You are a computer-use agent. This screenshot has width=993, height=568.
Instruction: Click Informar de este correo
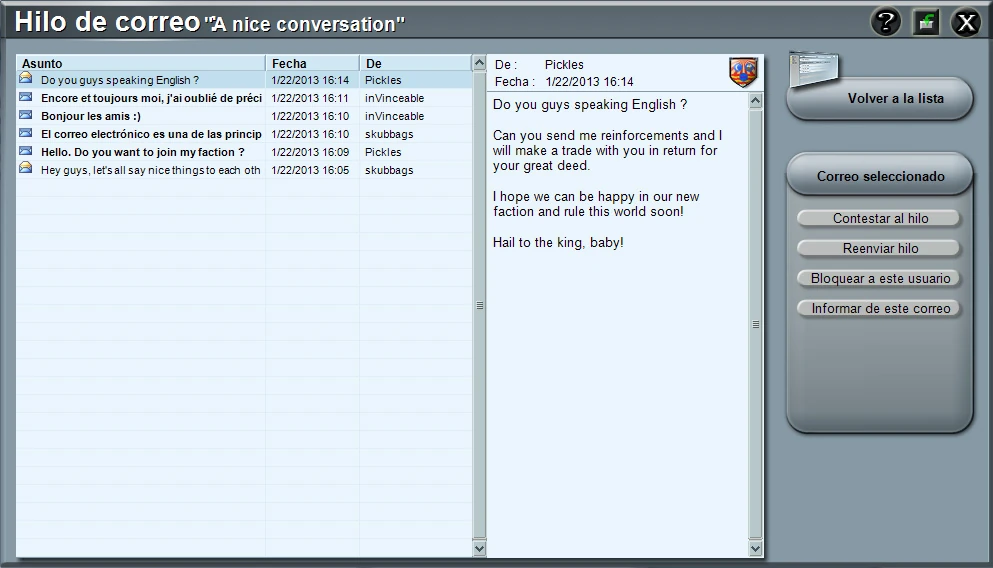(879, 308)
